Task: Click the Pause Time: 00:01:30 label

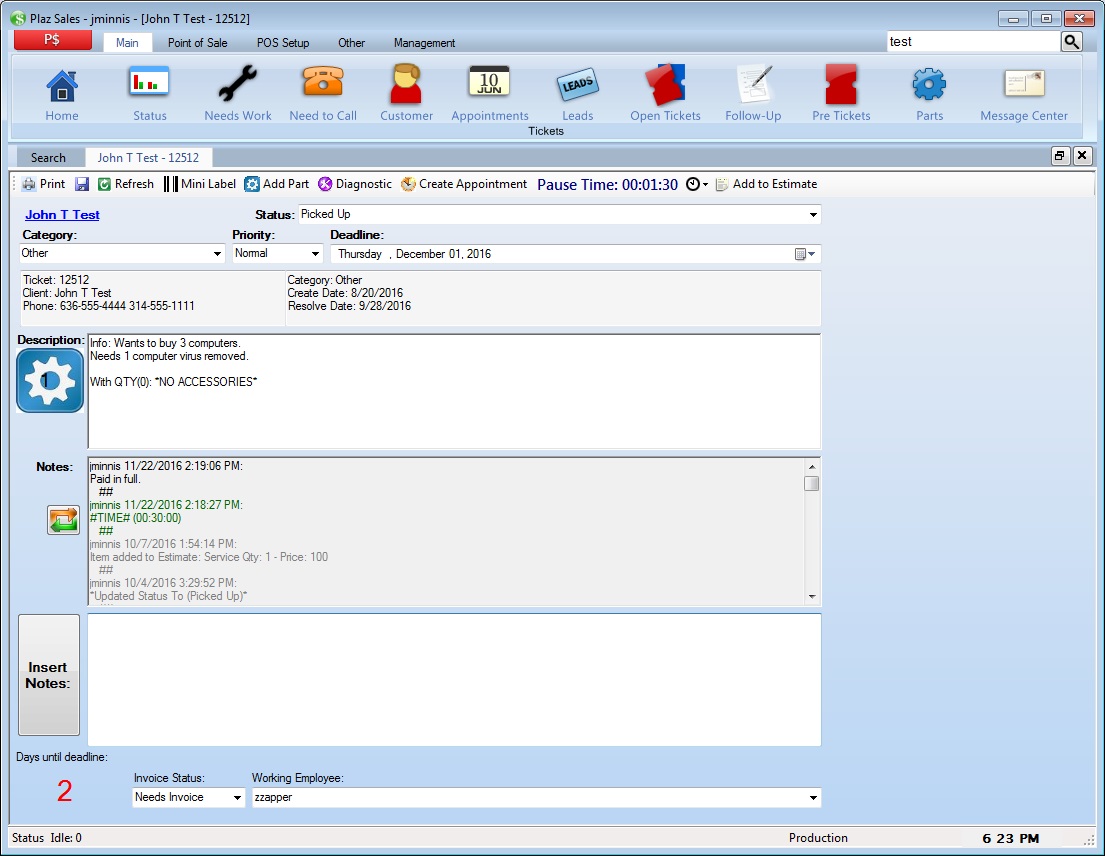Action: pyautogui.click(x=607, y=185)
